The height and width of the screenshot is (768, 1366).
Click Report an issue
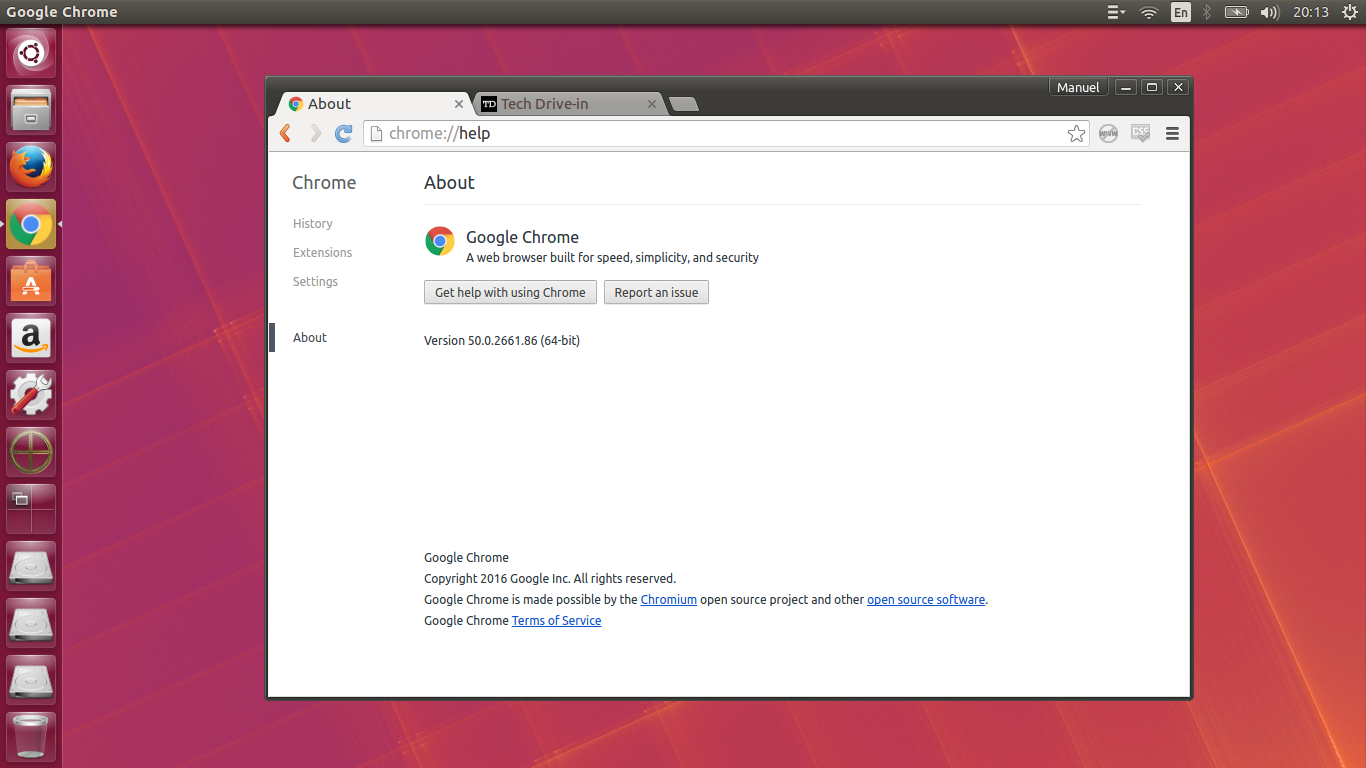pyautogui.click(x=656, y=292)
